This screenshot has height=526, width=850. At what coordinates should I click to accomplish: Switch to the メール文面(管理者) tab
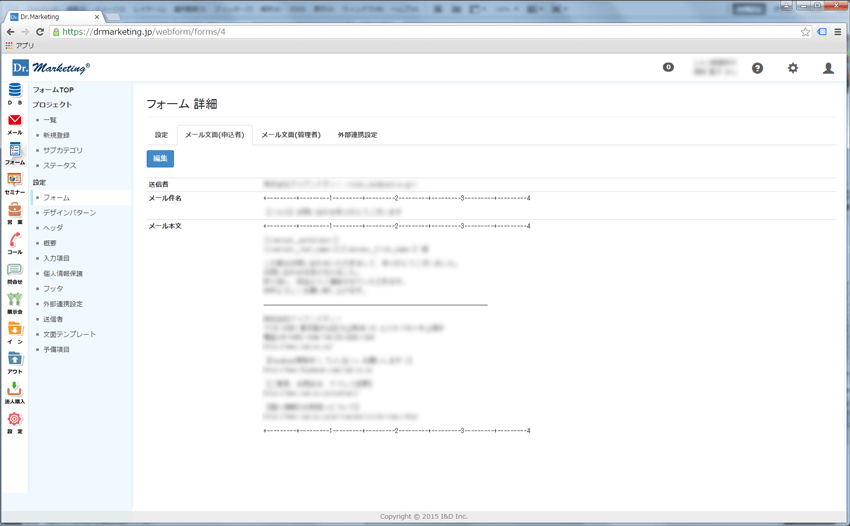pos(290,135)
